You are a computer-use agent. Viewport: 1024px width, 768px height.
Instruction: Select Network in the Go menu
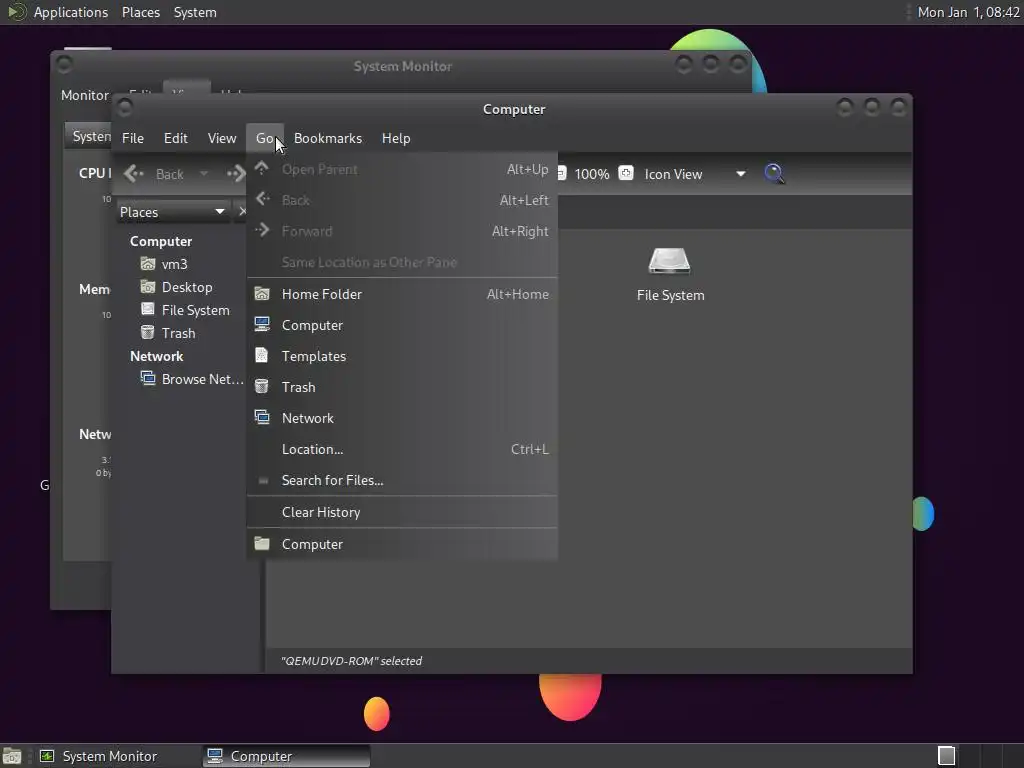pos(402,418)
